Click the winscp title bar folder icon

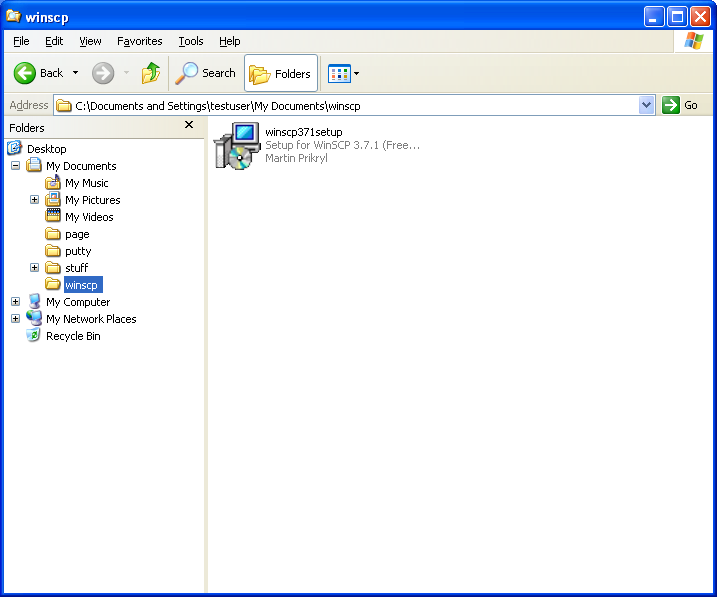13,16
